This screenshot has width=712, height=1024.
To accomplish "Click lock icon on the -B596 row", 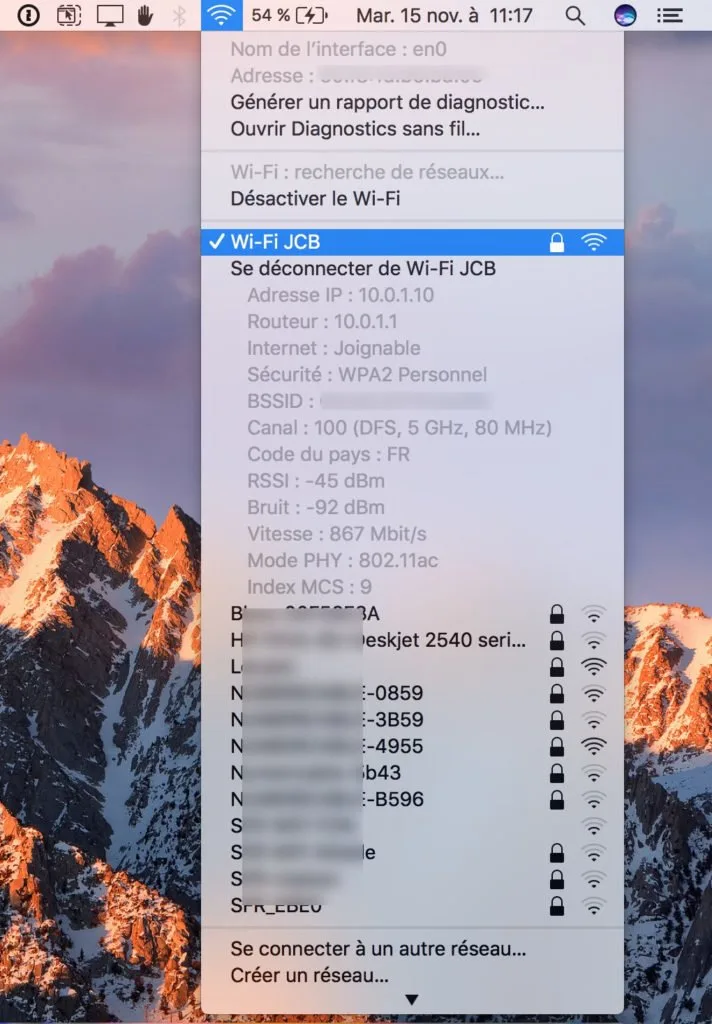I will [557, 800].
